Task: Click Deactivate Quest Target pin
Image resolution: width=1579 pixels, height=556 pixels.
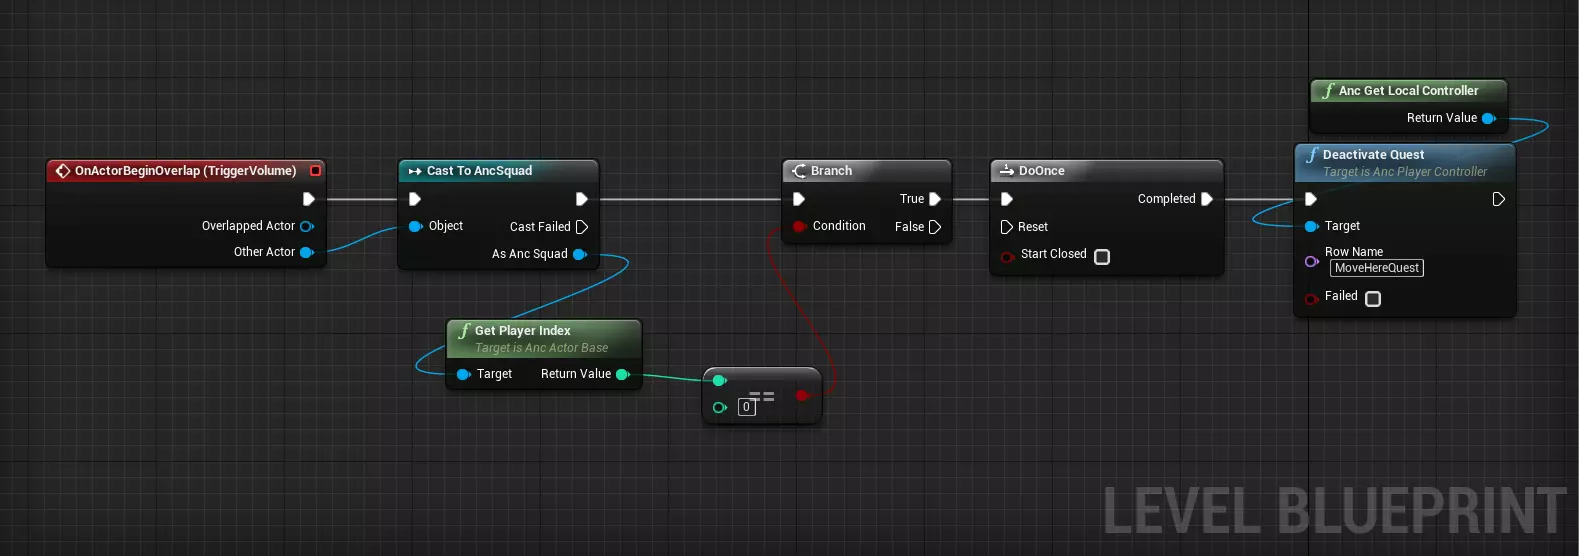Action: click(1311, 226)
